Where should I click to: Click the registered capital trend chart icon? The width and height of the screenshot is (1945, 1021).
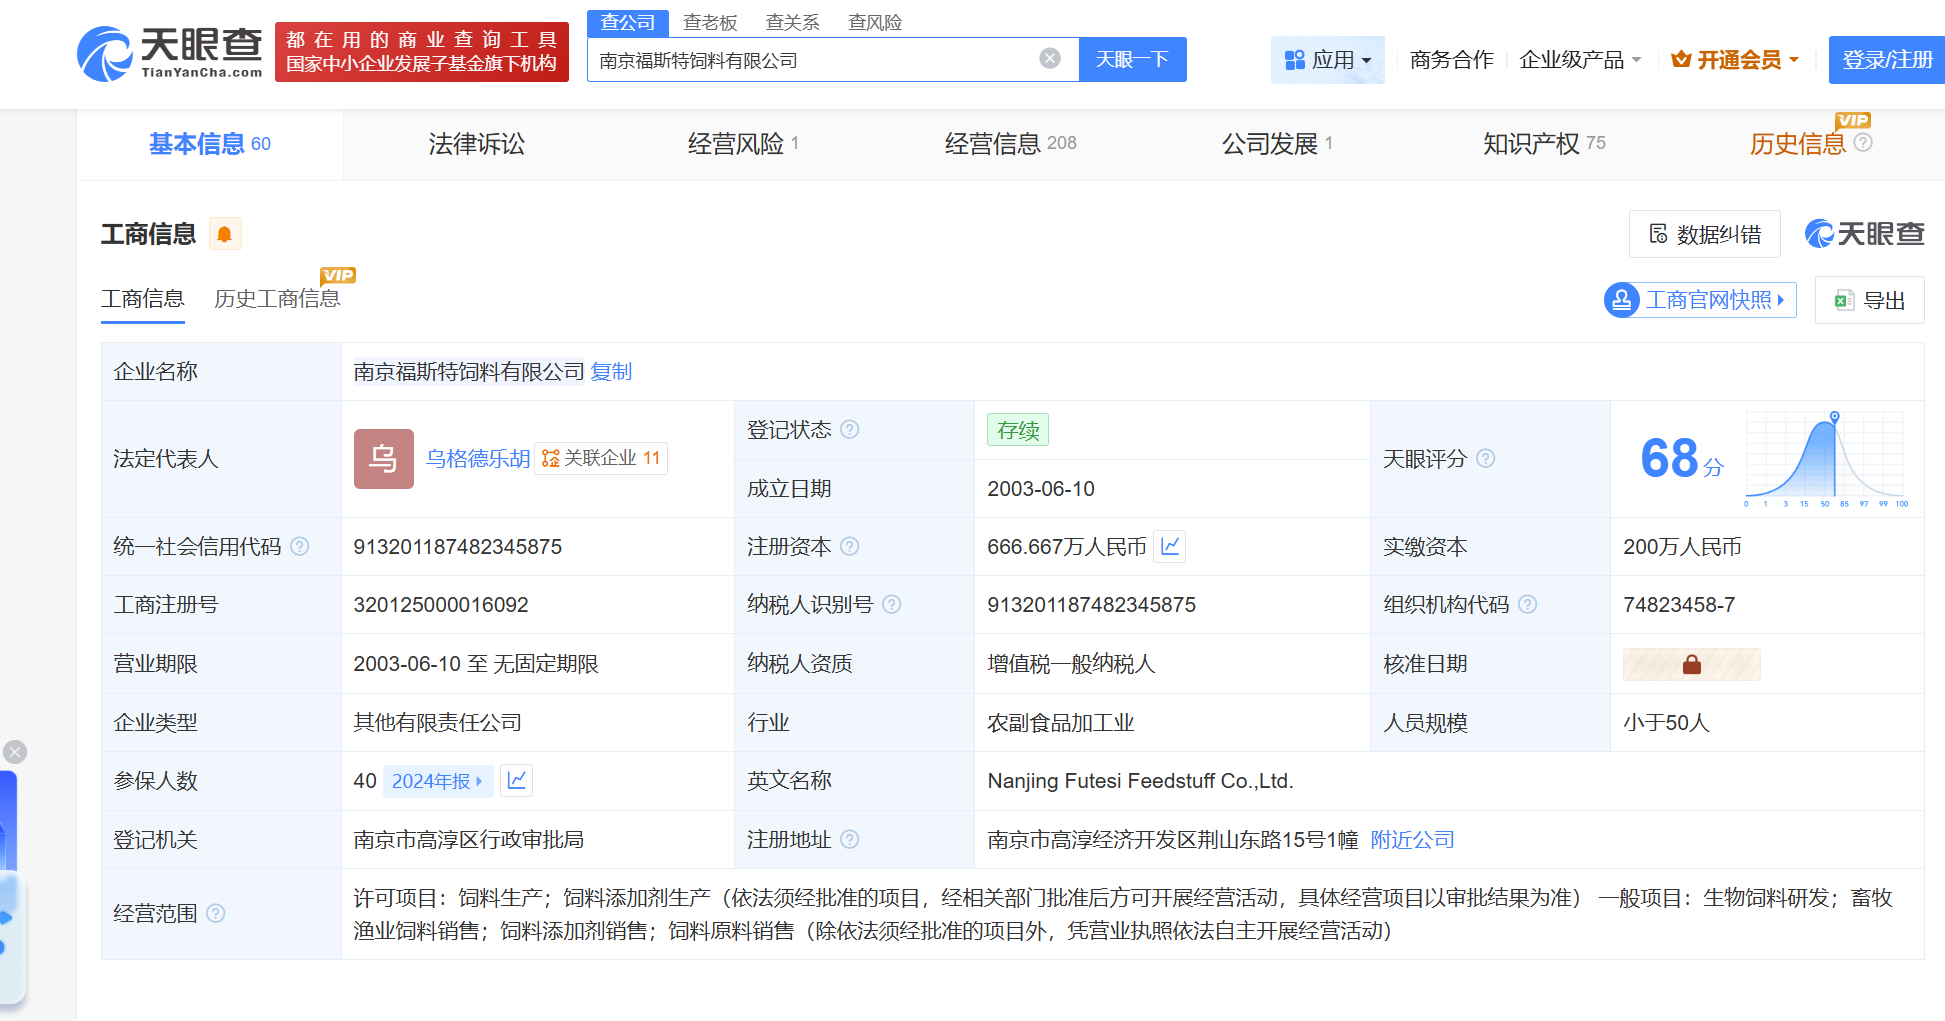(x=1170, y=546)
